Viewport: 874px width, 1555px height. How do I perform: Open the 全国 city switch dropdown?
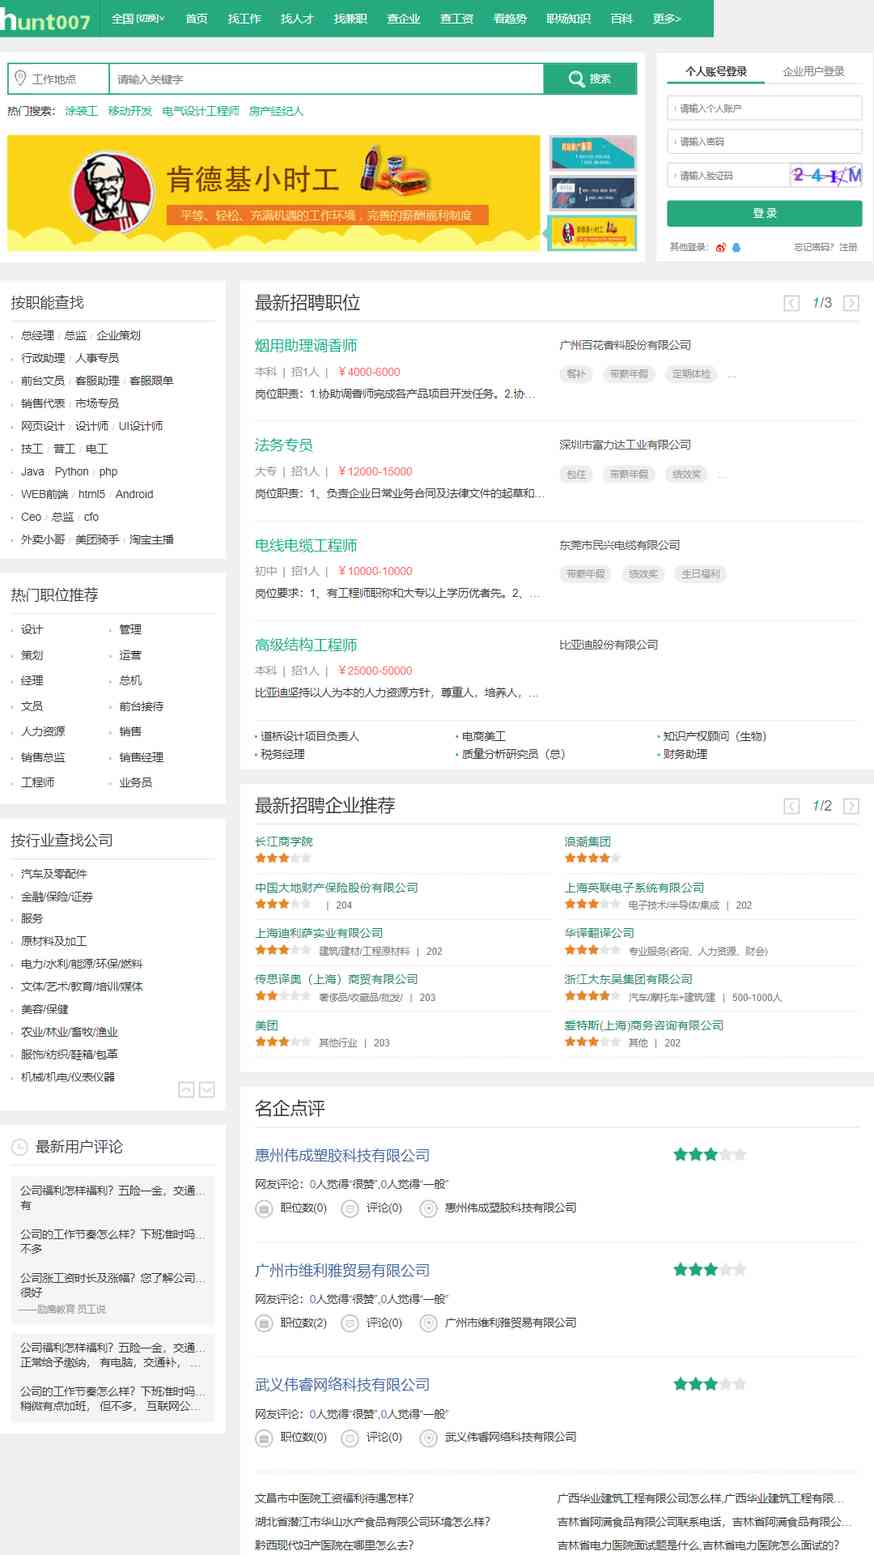(138, 19)
